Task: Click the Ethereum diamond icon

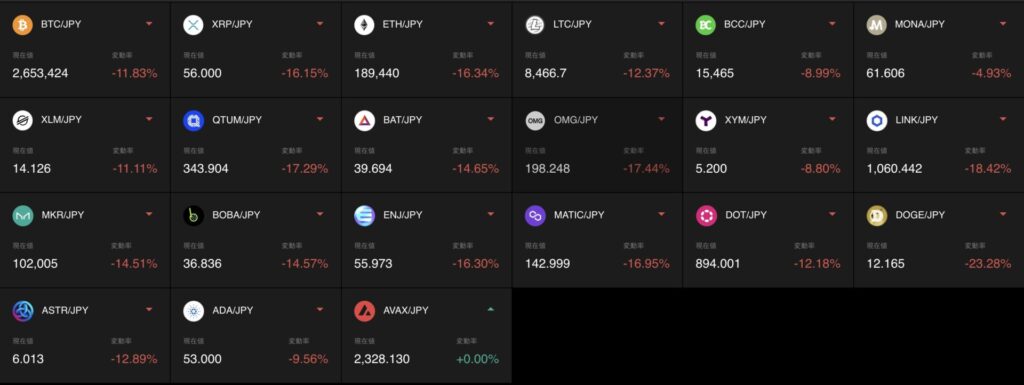Action: click(x=364, y=25)
